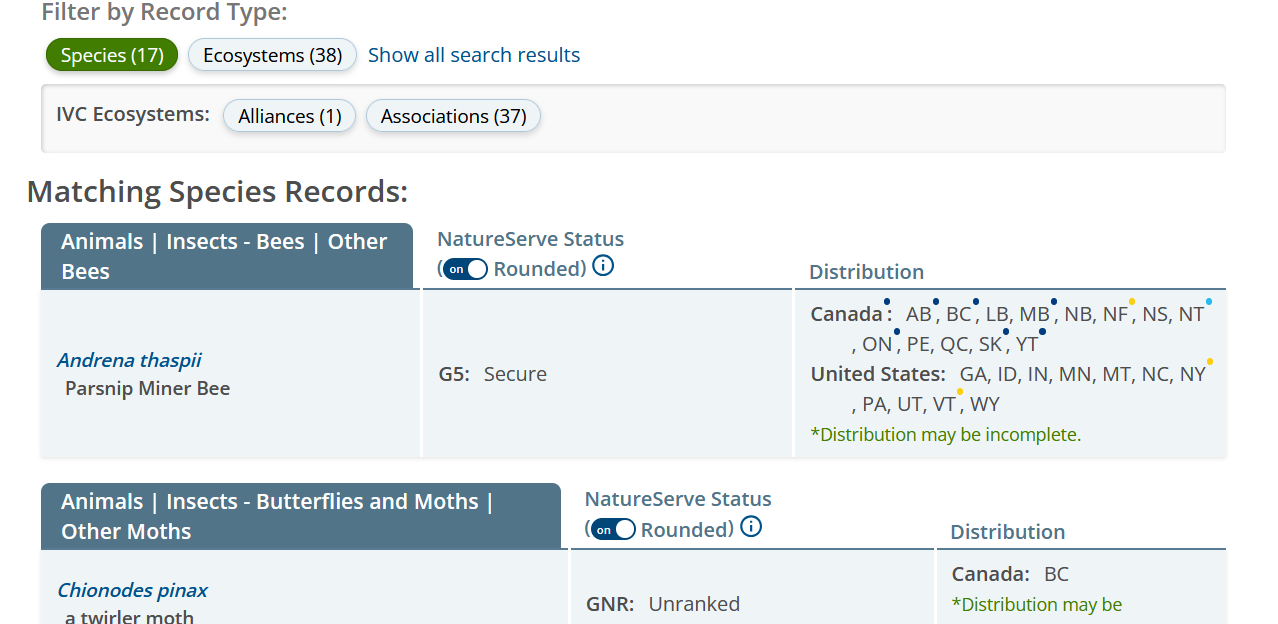This screenshot has width=1278, height=624.
Task: Click the light blue status dot next to NT
Action: 1209,301
